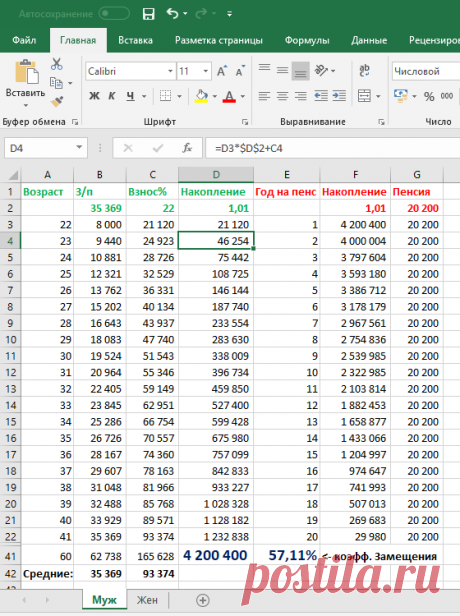
Task: Align cell content to vertical middle
Action: (x=282, y=71)
